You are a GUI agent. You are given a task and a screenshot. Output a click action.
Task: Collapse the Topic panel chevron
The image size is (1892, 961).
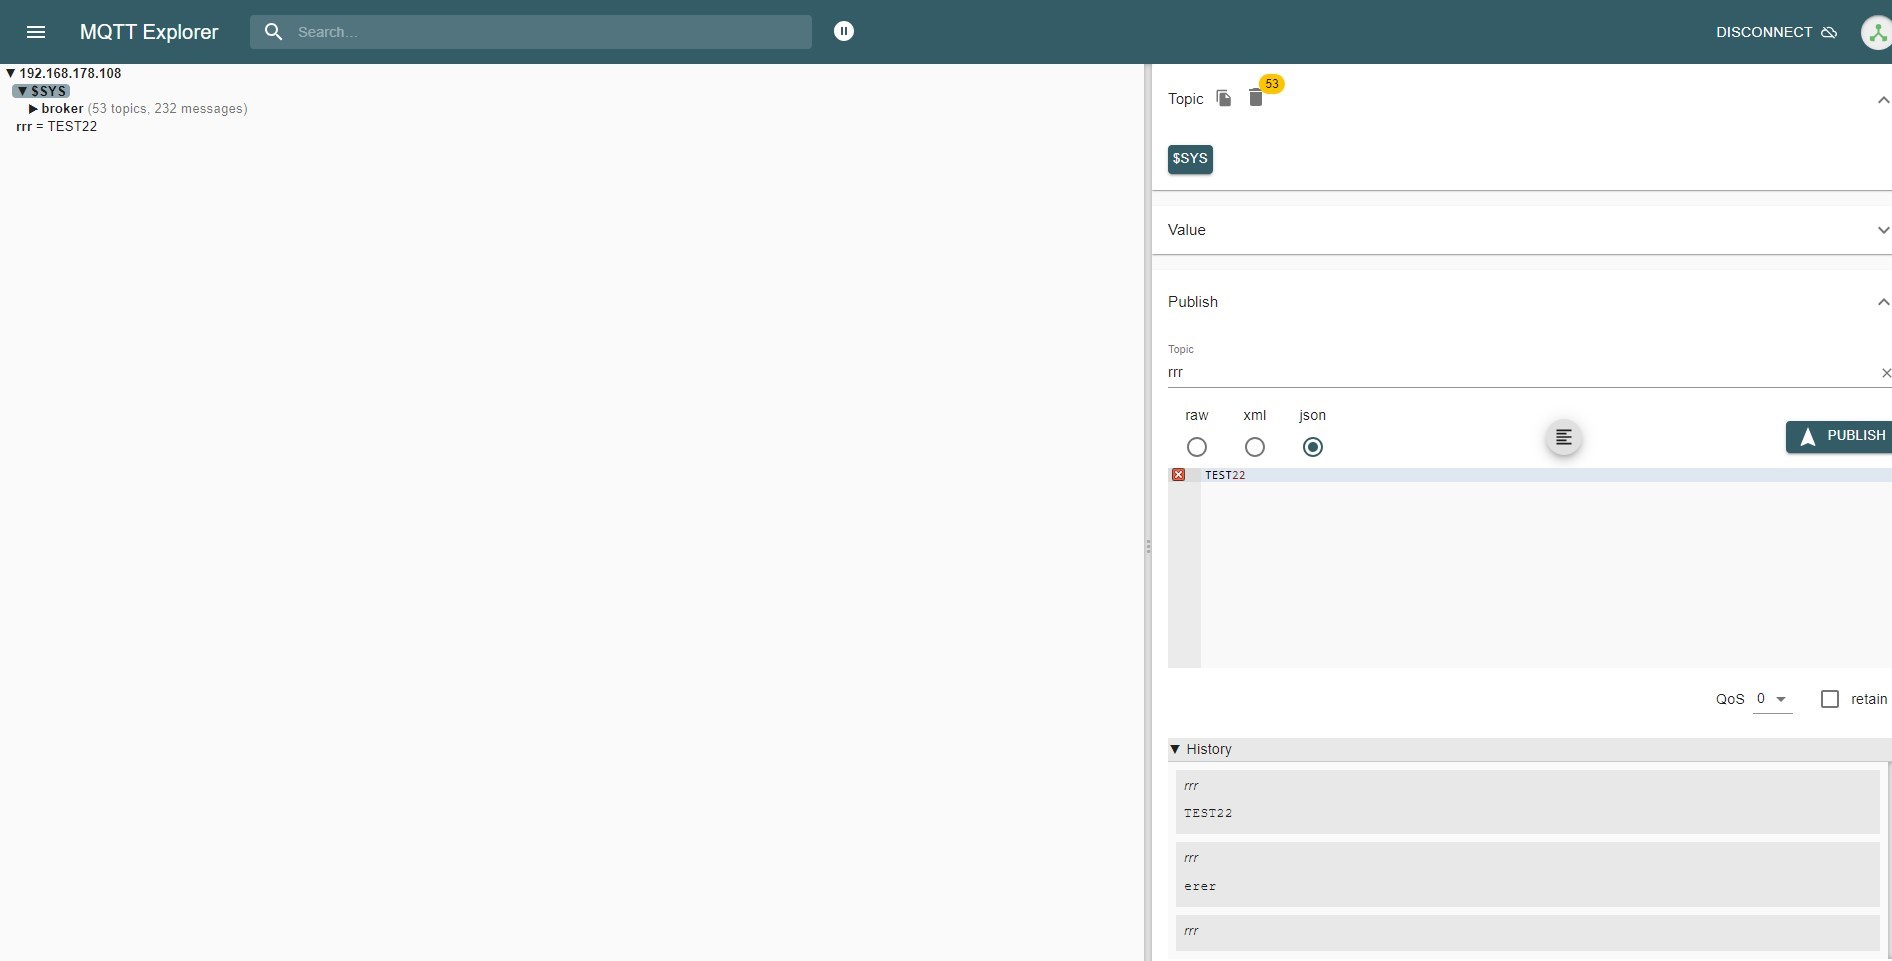(1883, 99)
